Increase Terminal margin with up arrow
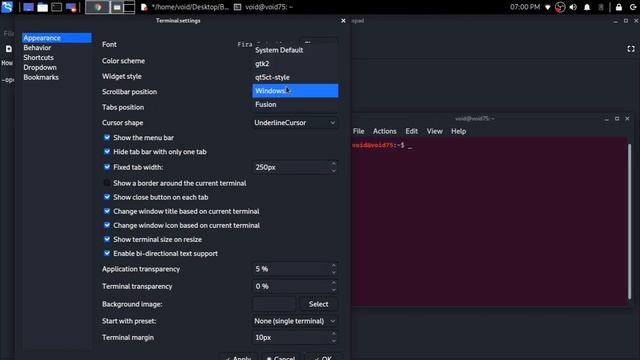640x360 pixels. [x=333, y=334]
